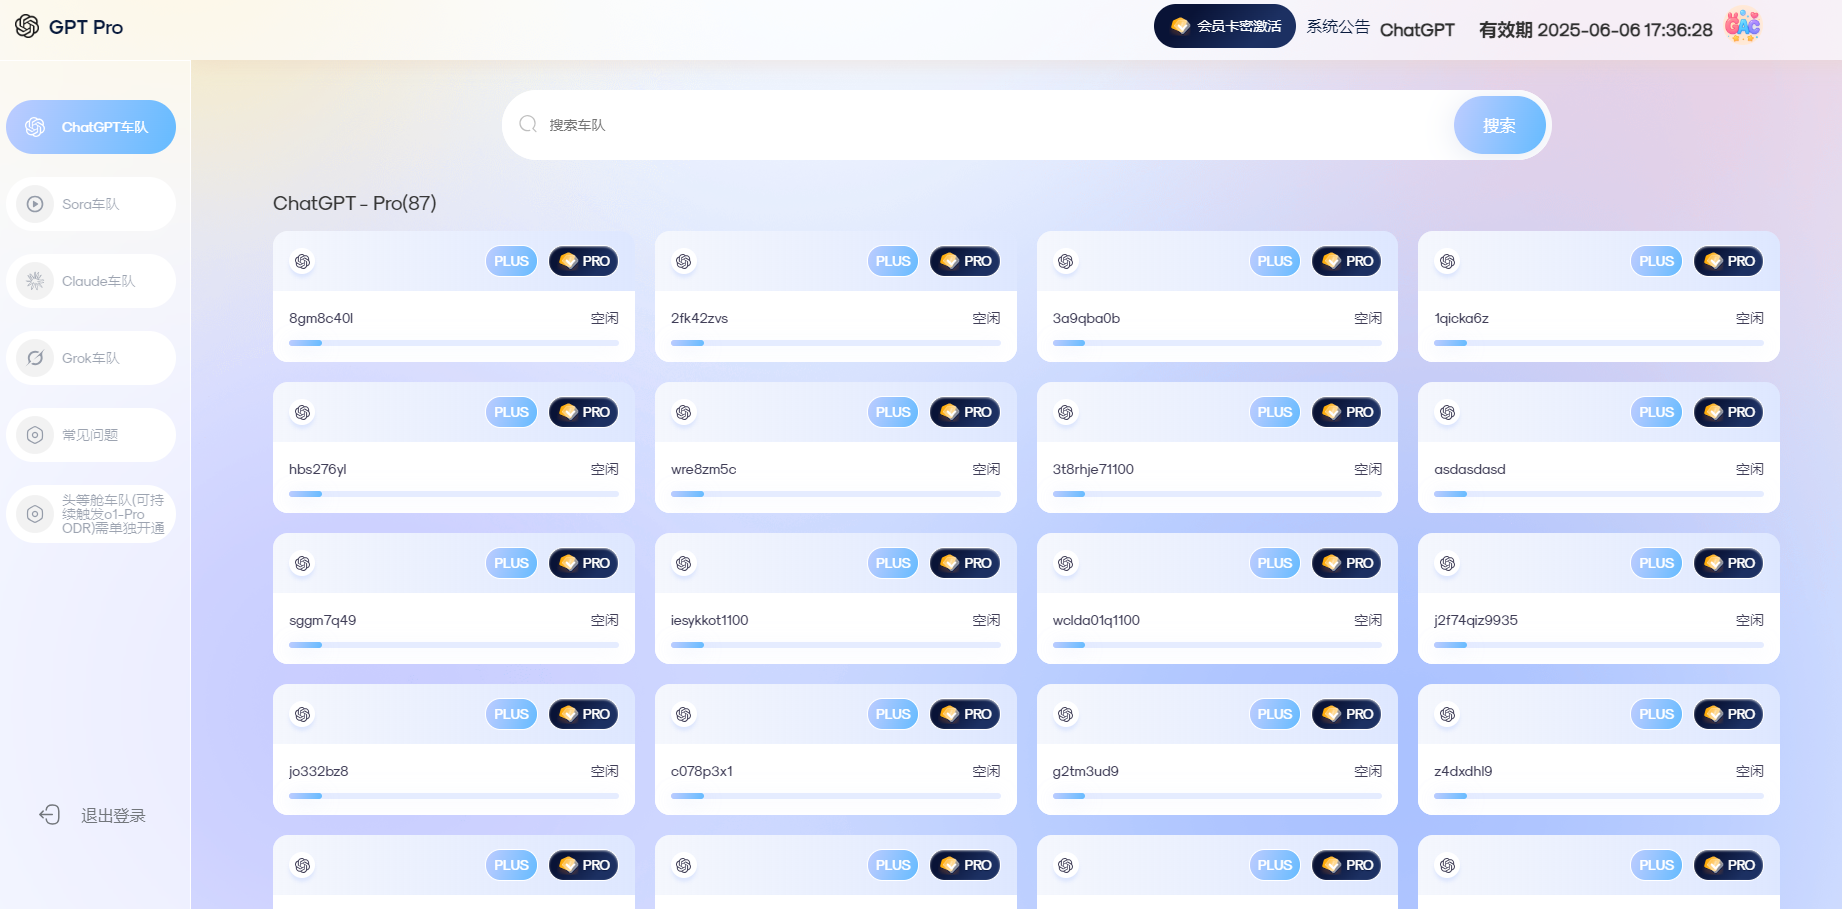1842x909 pixels.
Task: Click the 会员卡密激活 button
Action: click(1225, 26)
